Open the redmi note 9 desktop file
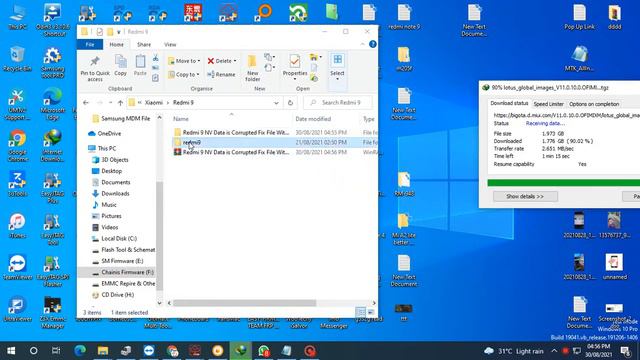The image size is (640, 360). pos(404,17)
